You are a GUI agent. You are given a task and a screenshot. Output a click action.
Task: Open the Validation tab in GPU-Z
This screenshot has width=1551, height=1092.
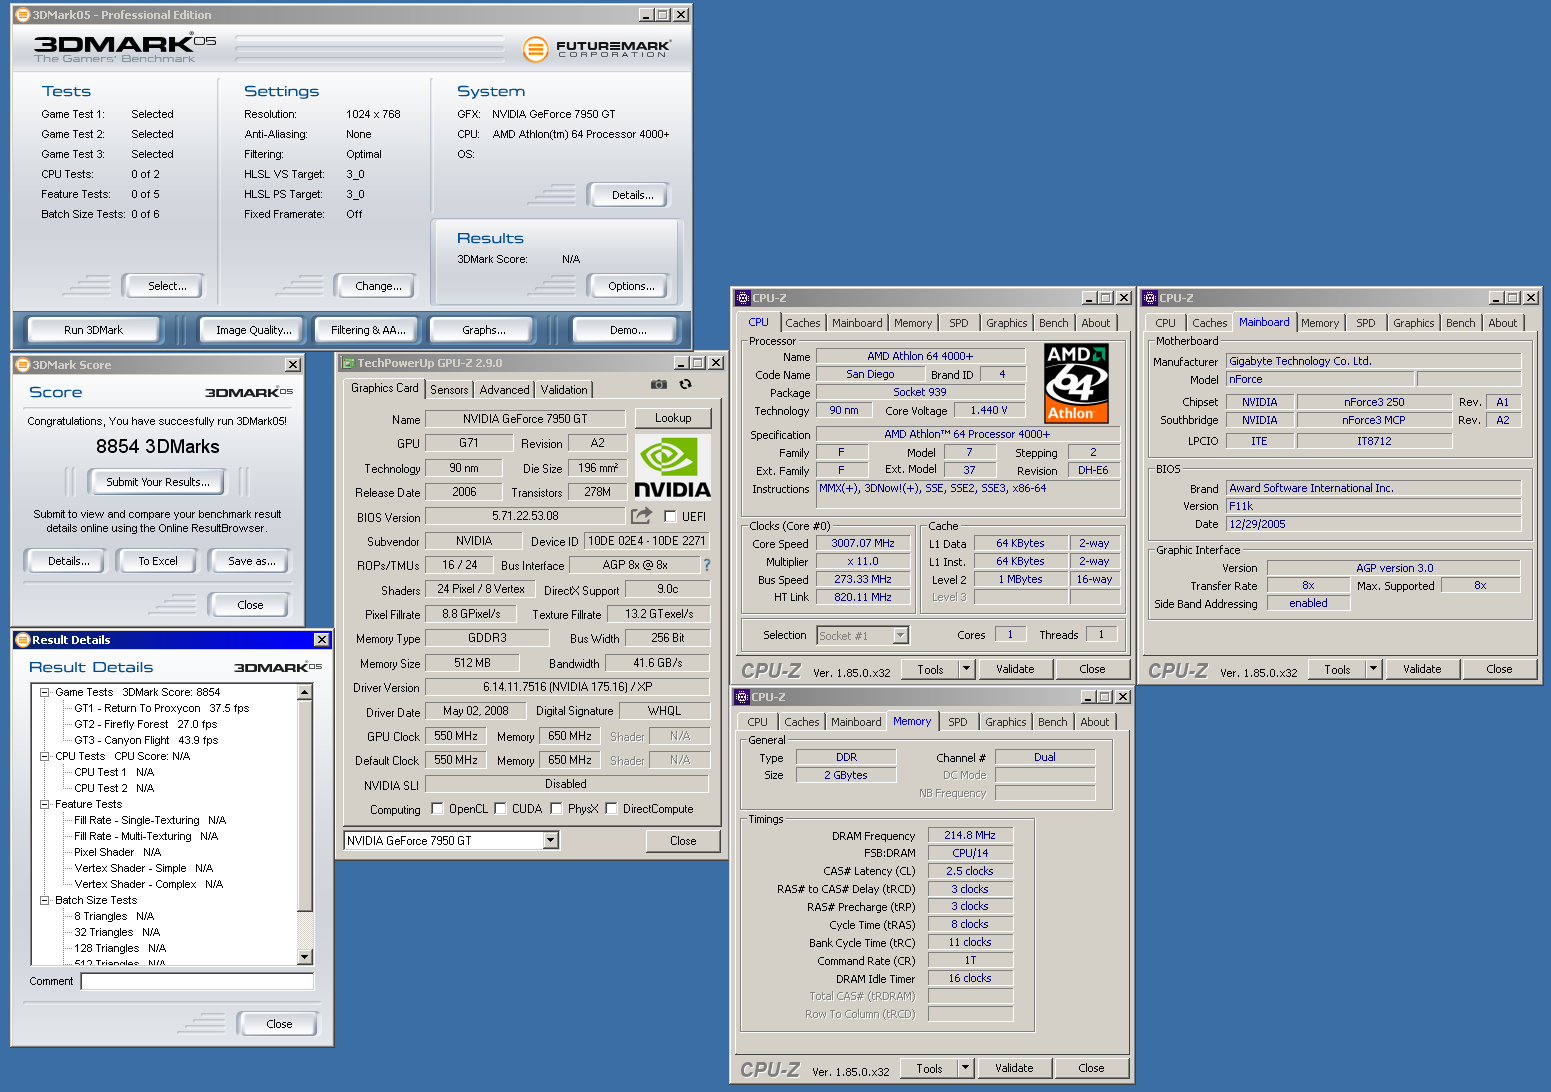click(x=564, y=390)
